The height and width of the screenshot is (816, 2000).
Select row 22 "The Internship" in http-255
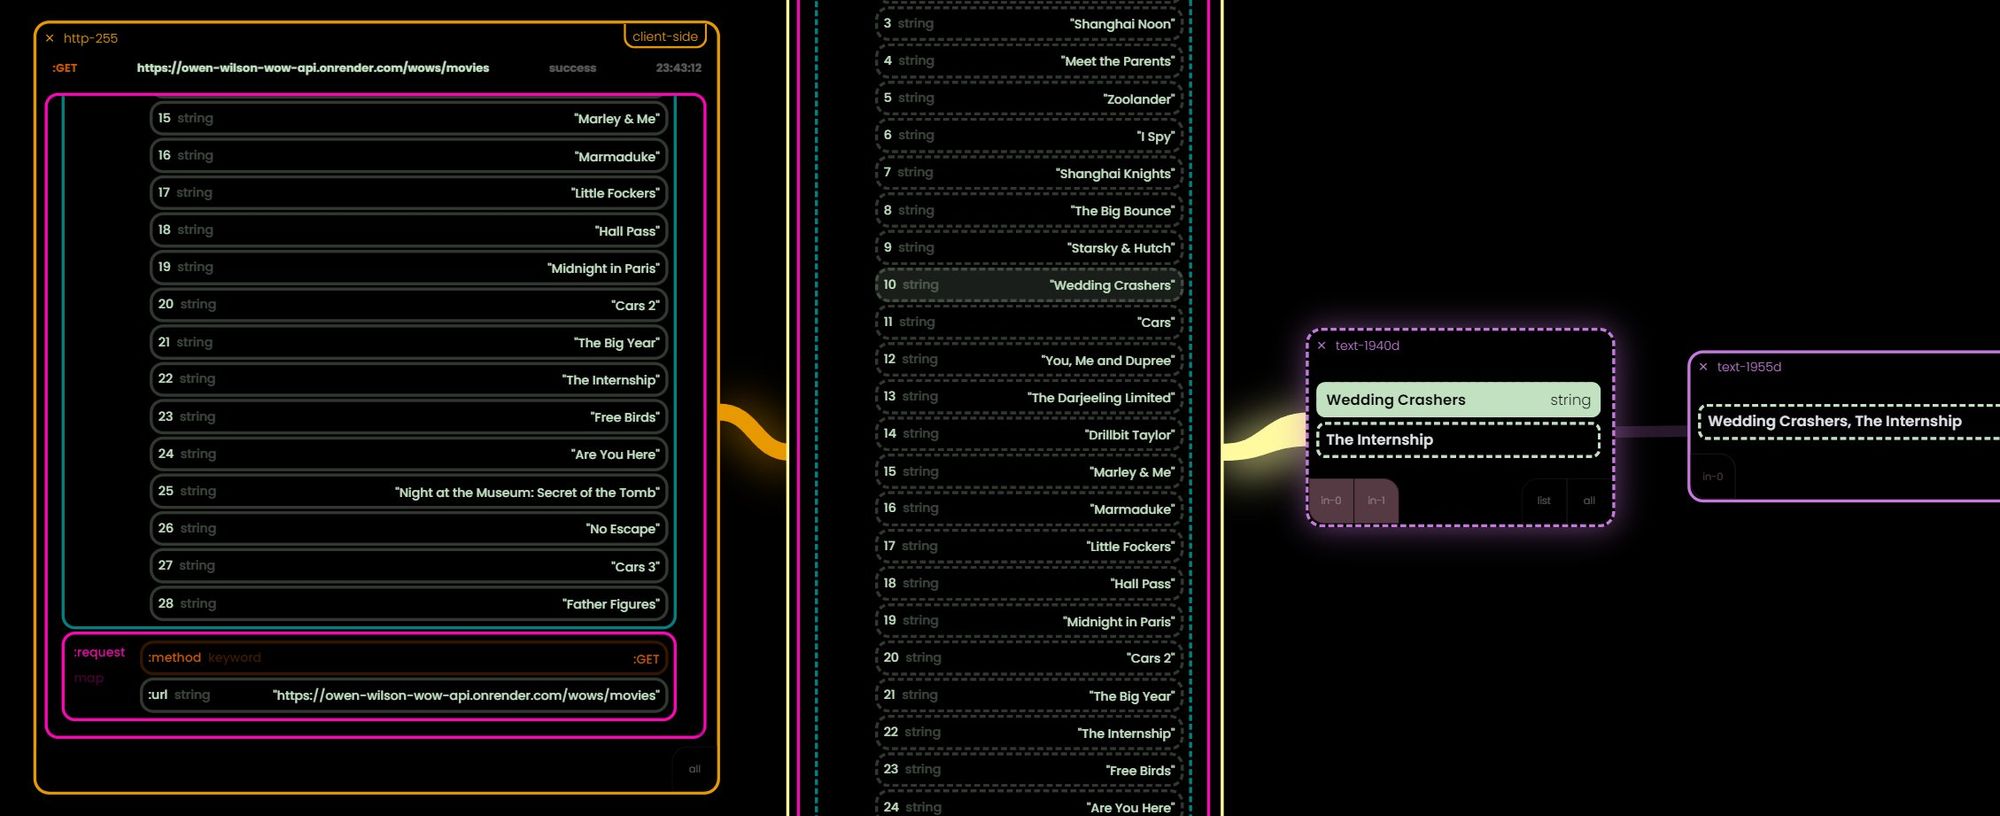coord(408,379)
